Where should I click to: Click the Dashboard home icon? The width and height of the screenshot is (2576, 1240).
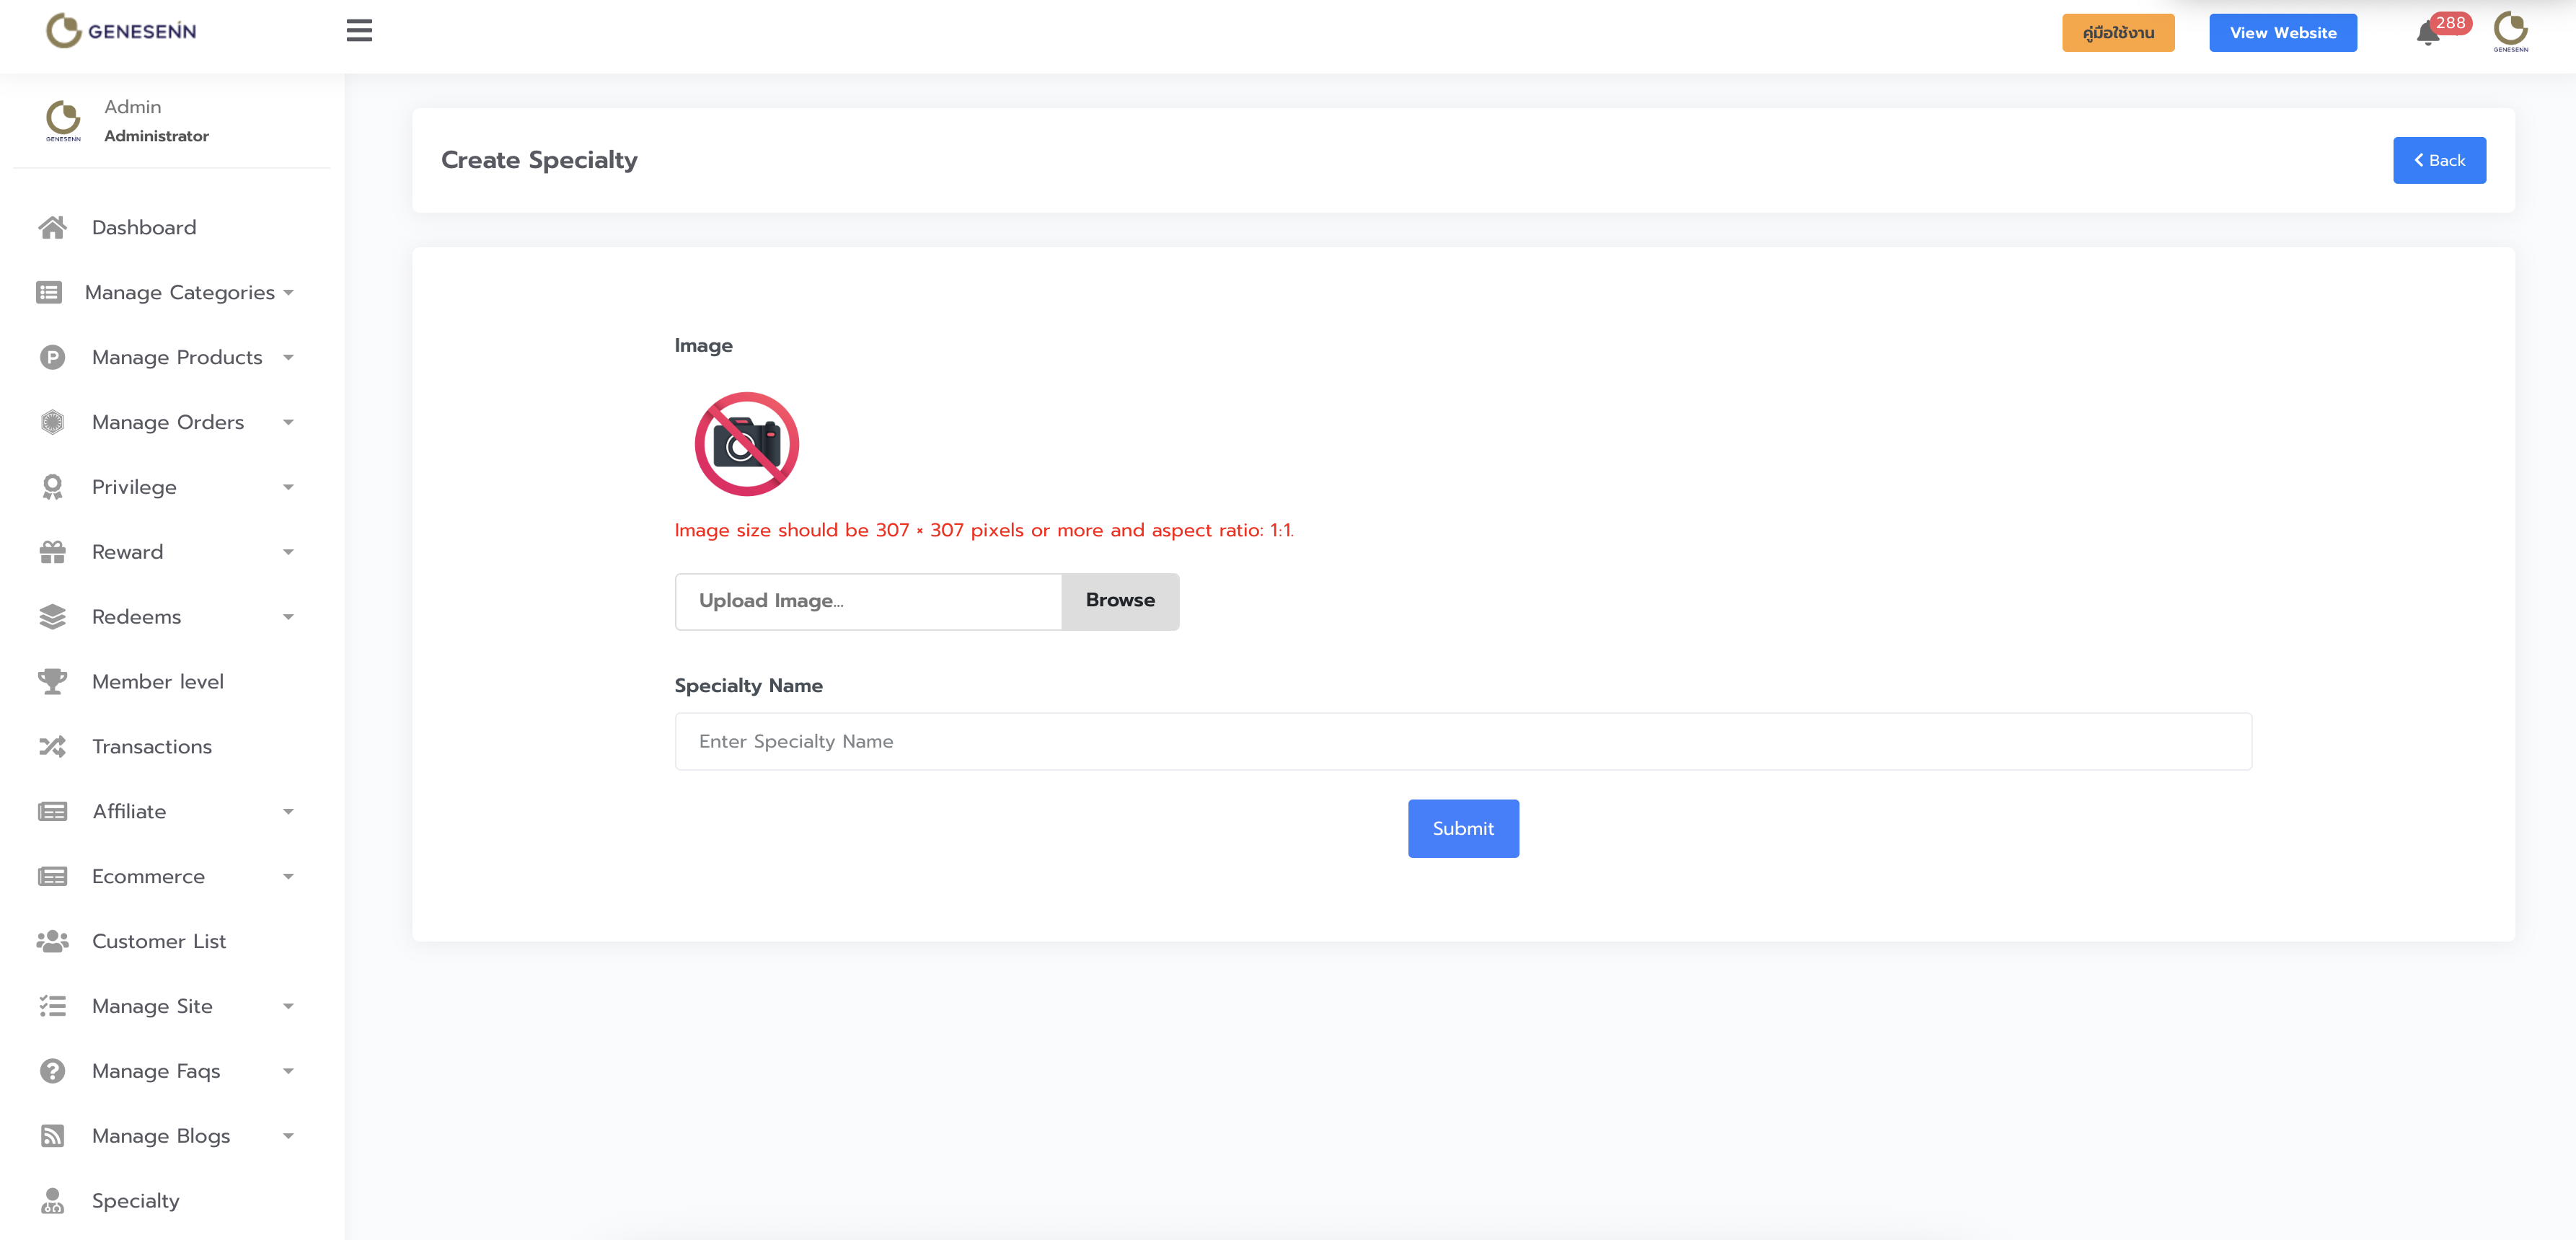52,228
